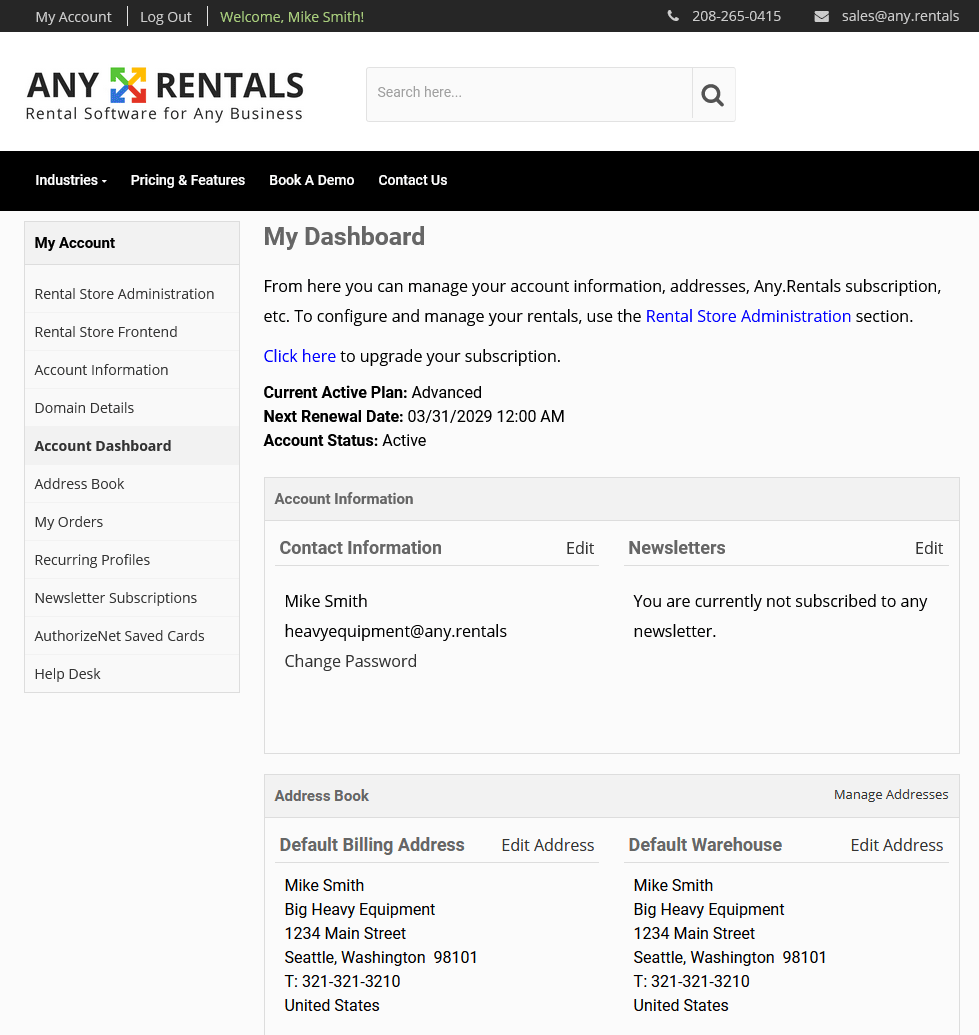This screenshot has height=1035, width=979.
Task: Open Pricing & Features menu item
Action: 187,180
